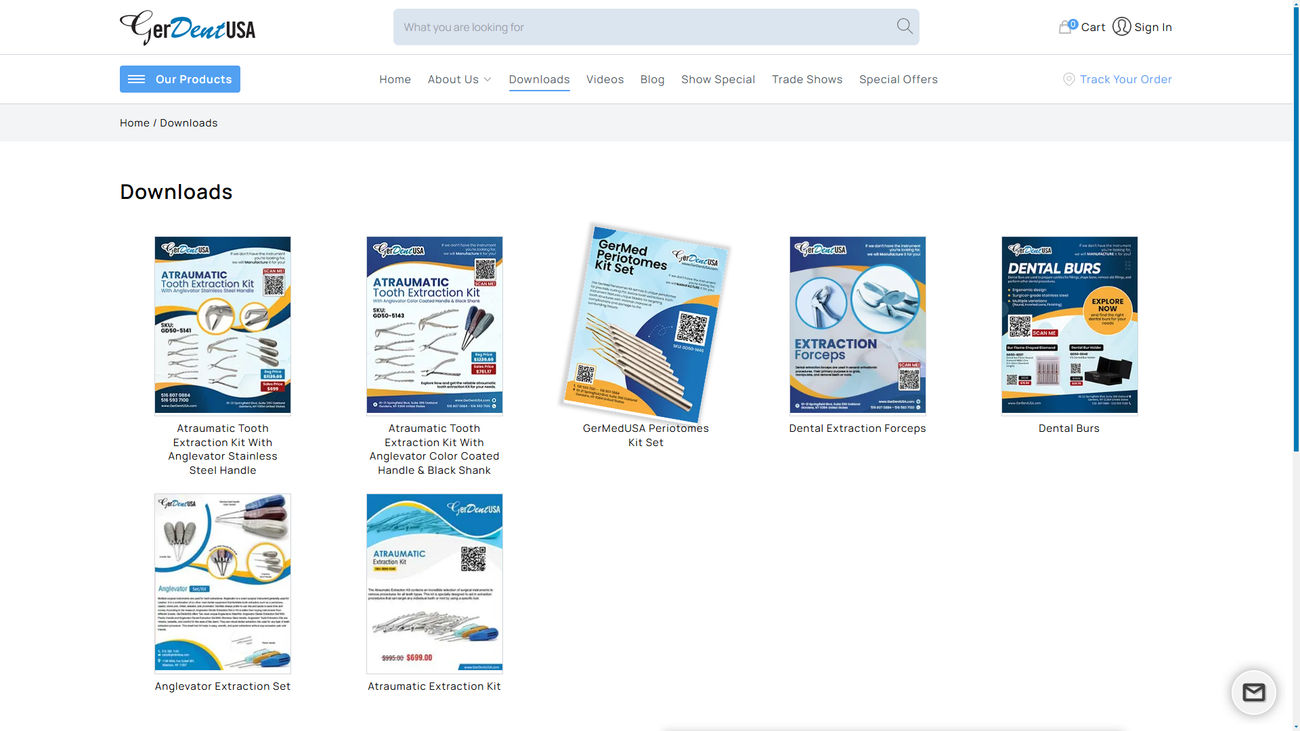Select the Downloads nav tab
Viewport: 1300px width, 731px height.
click(539, 80)
